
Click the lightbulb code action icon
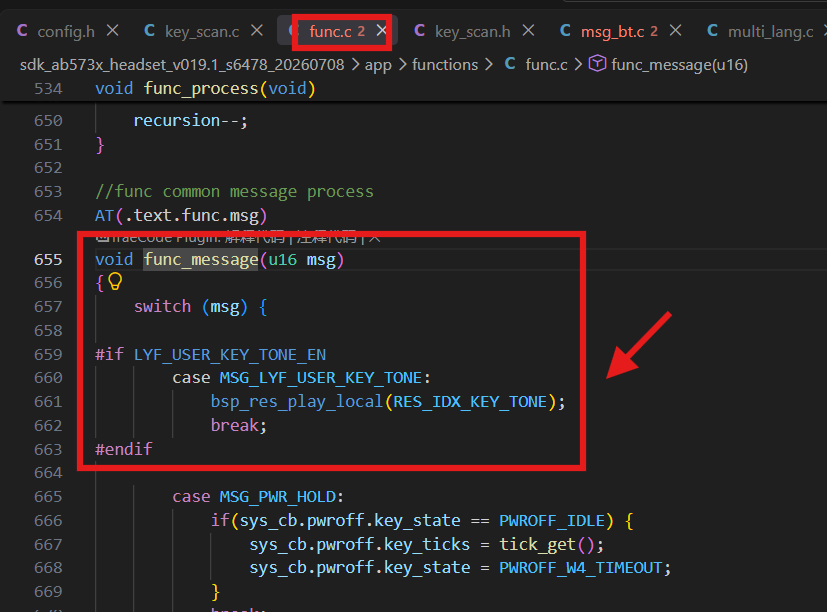point(115,281)
